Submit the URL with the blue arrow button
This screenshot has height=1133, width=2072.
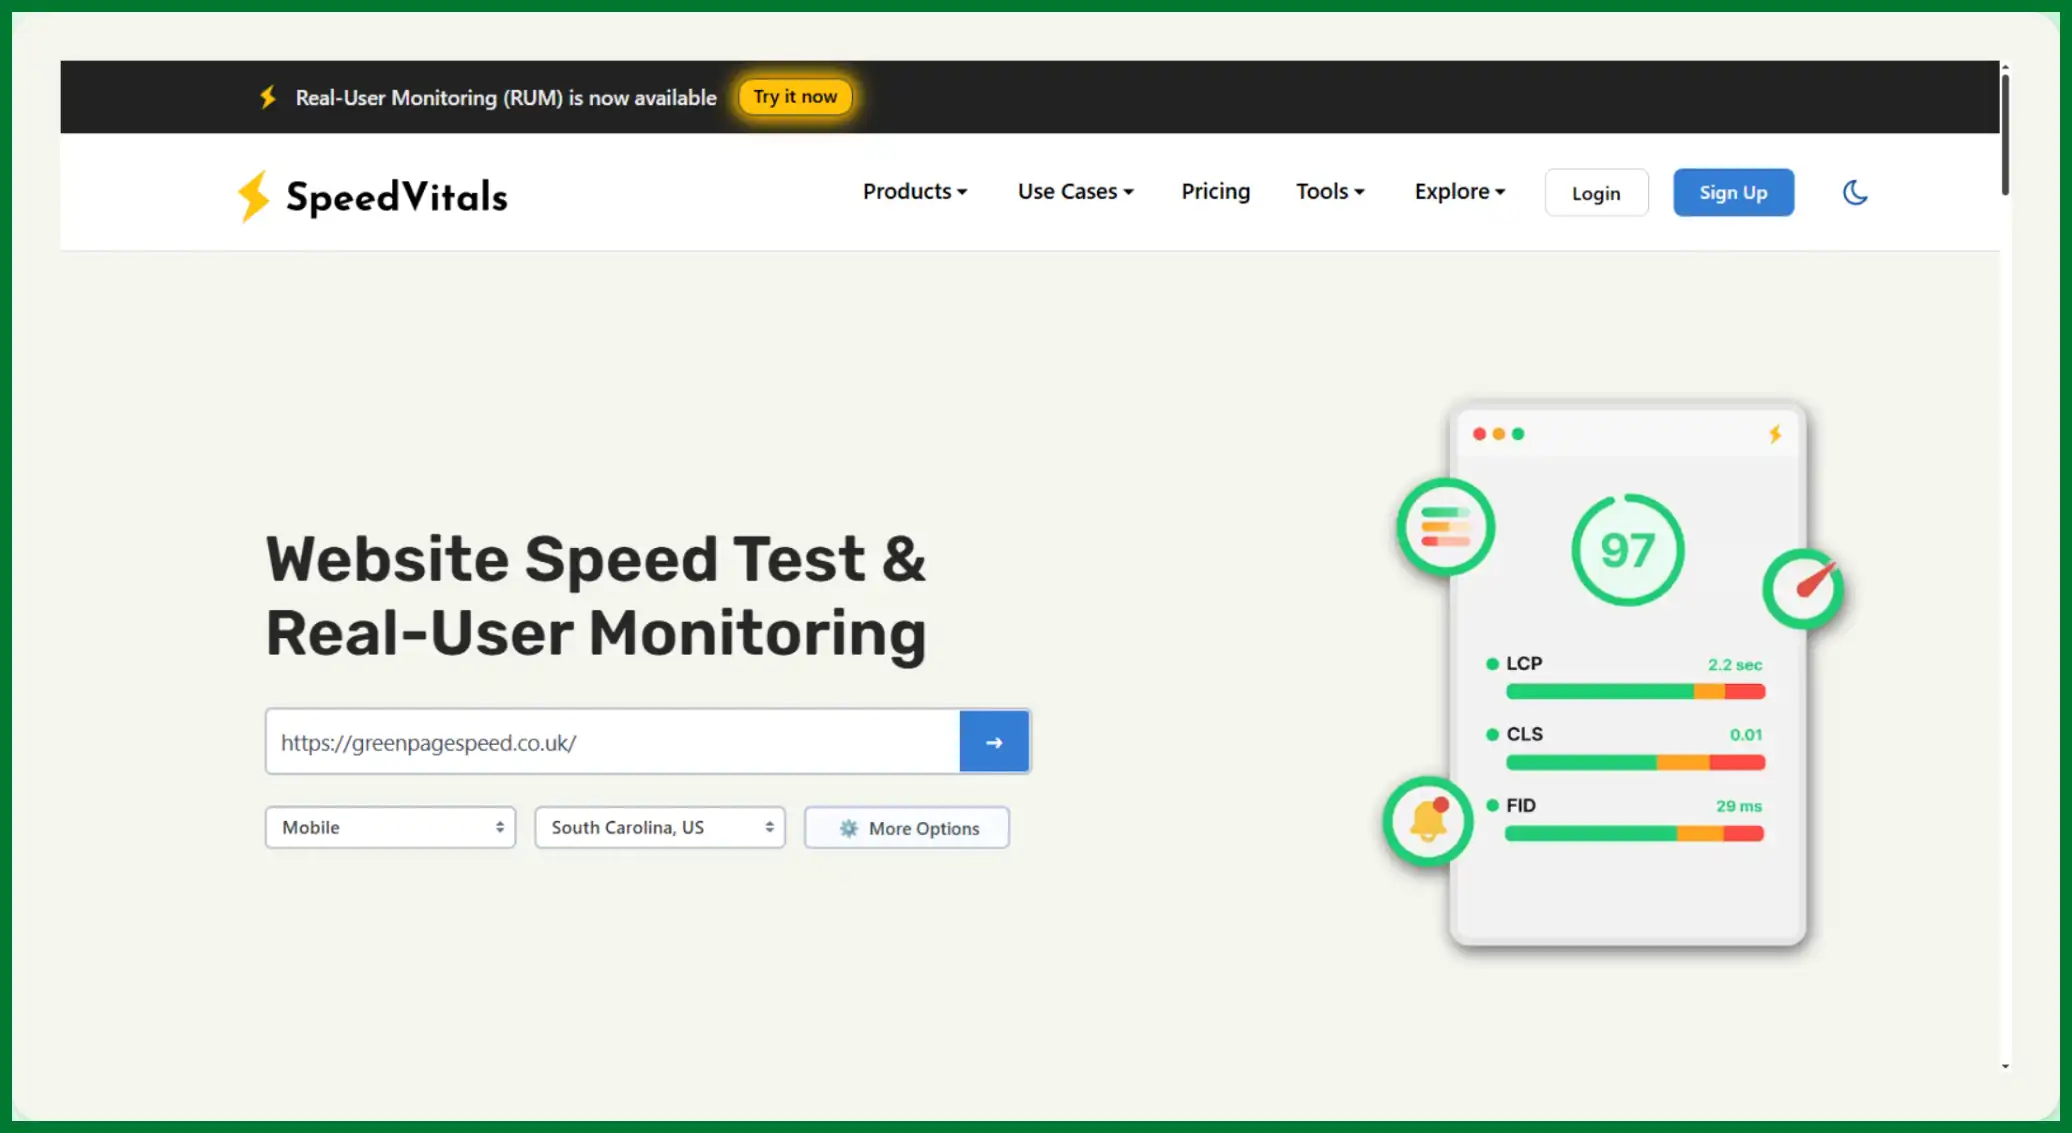click(x=994, y=742)
